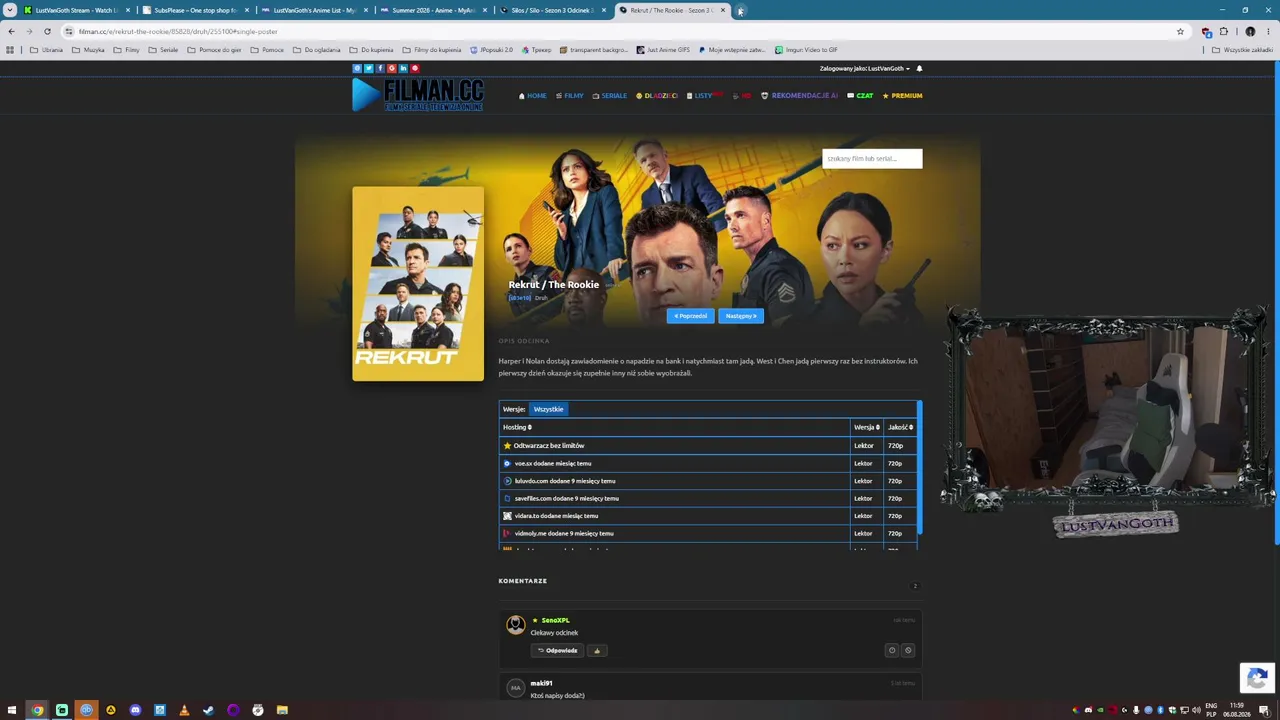Open the Google social icon
Screen dimensions: 1280x720
(392, 68)
